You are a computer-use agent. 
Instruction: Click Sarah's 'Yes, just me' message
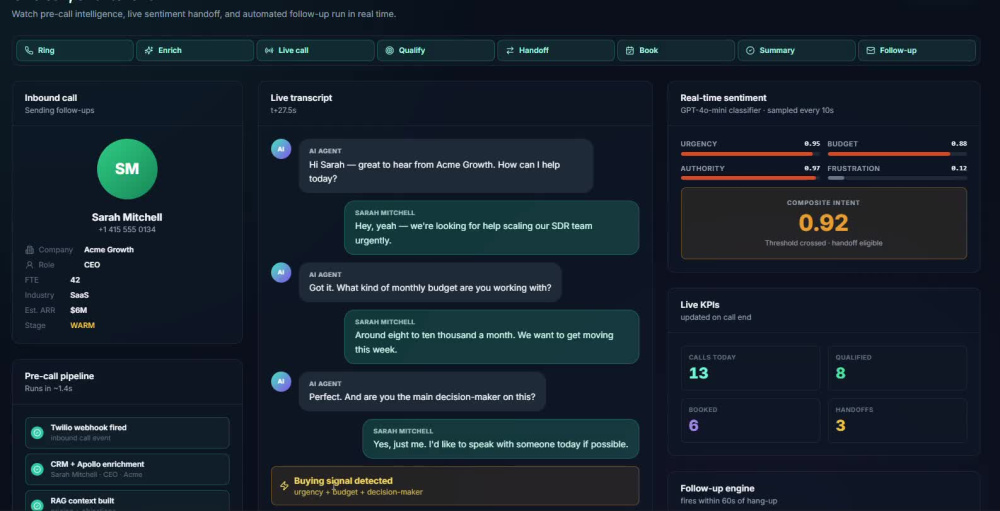[x=501, y=439]
